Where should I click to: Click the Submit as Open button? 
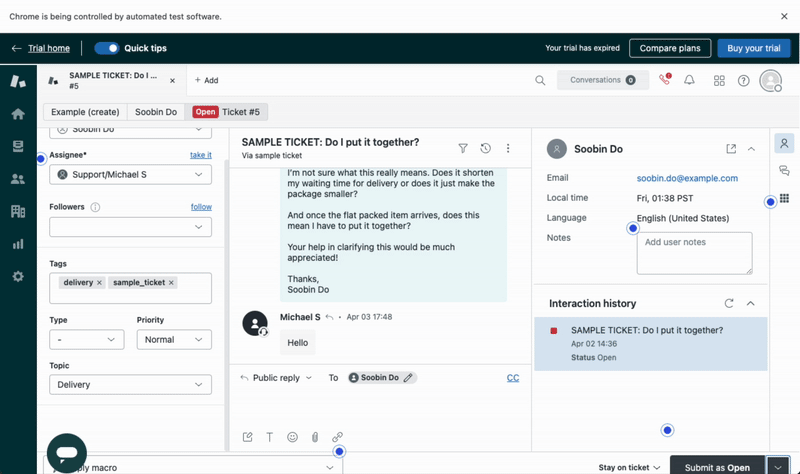717,467
